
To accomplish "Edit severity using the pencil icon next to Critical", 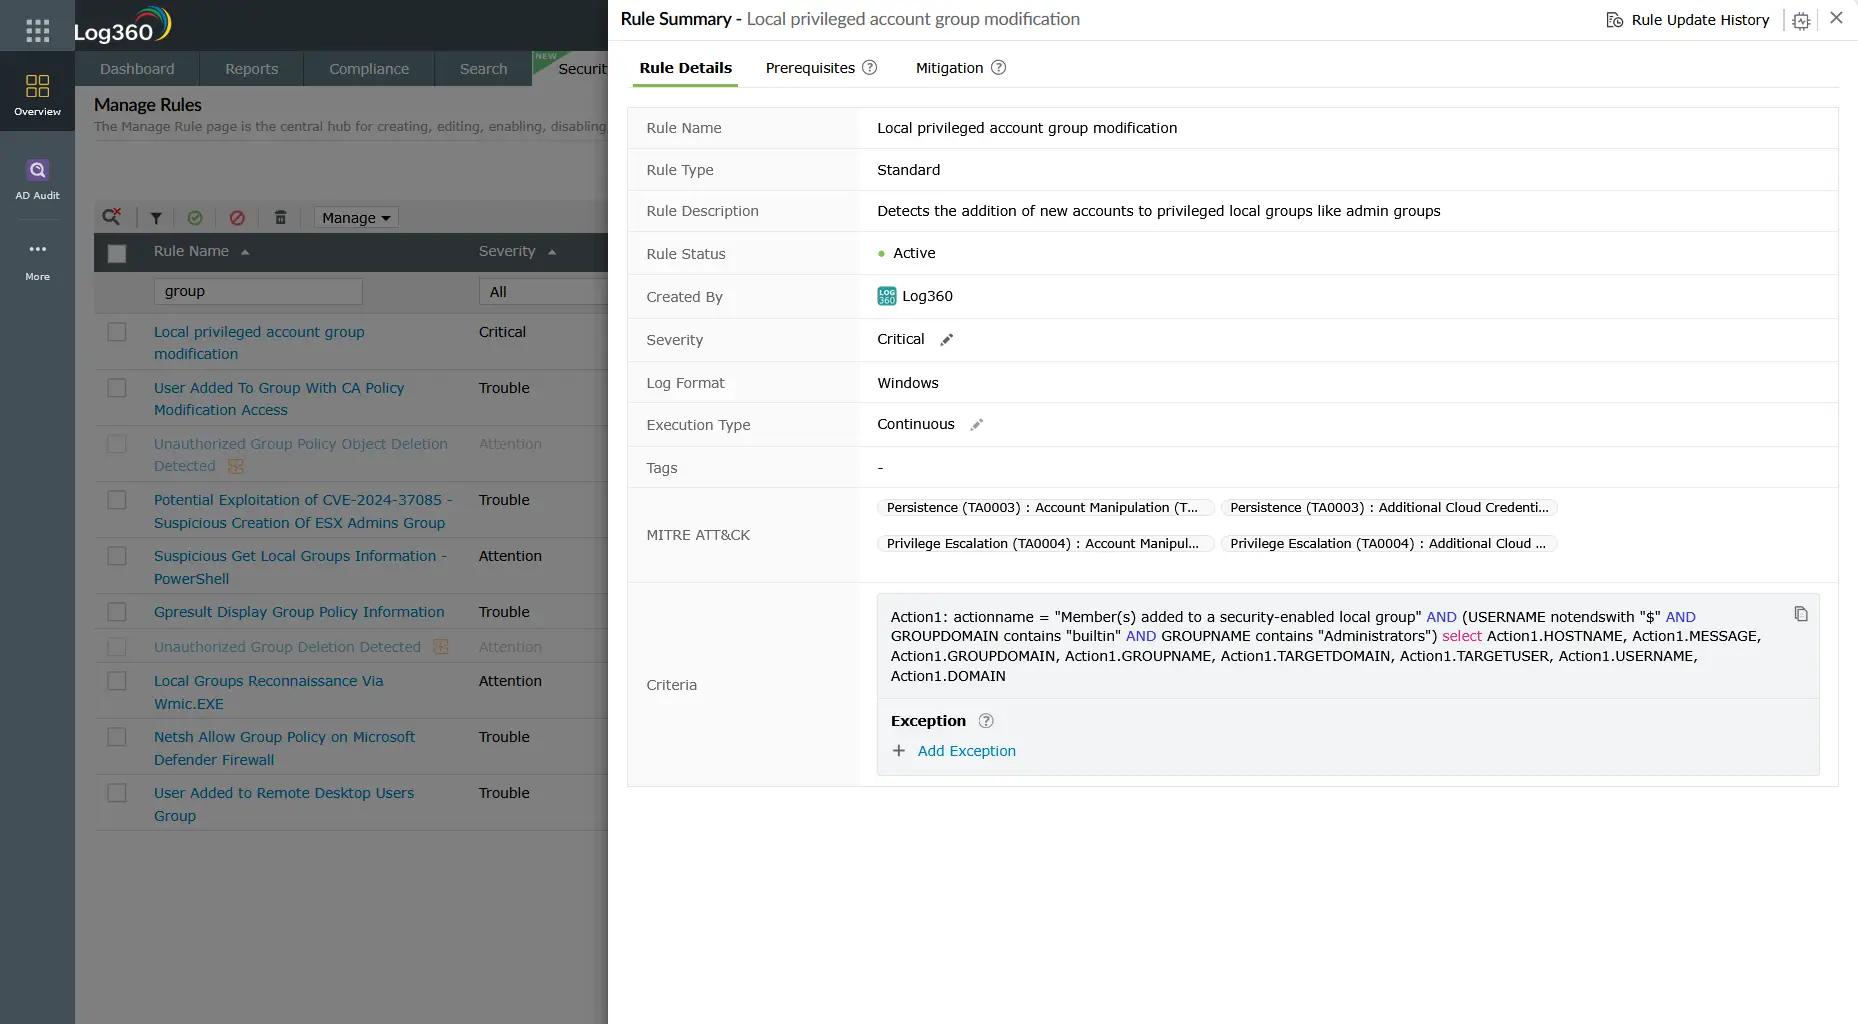I will pyautogui.click(x=947, y=339).
